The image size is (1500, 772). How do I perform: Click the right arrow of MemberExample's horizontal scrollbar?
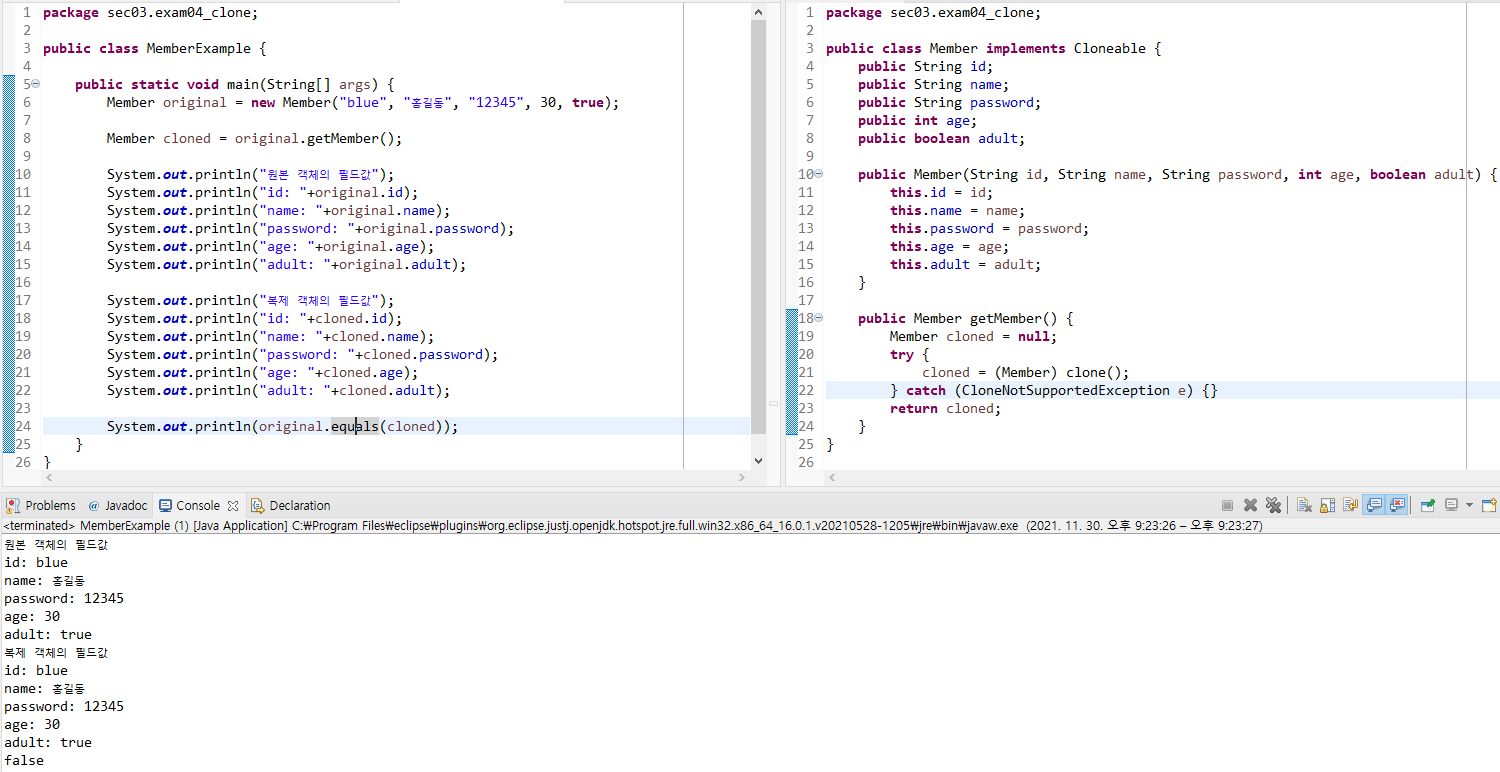742,478
